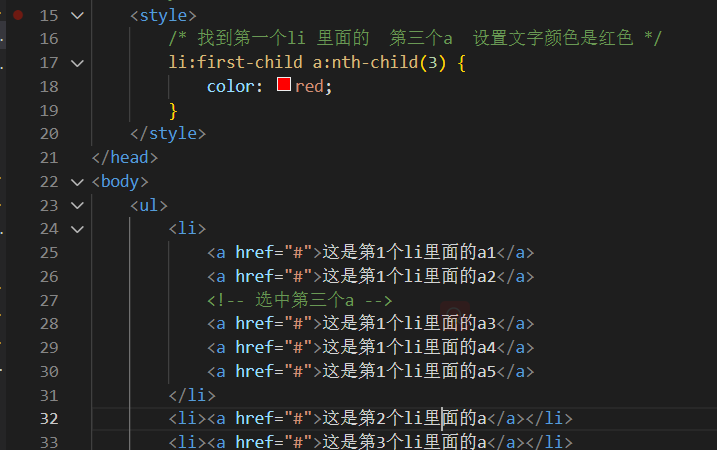Fold the ul element on line 23
The image size is (717, 450).
78,205
